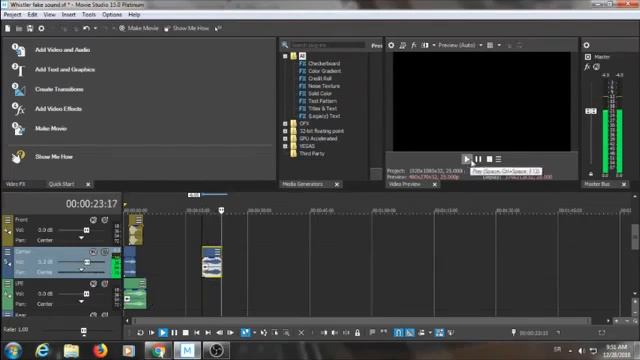Switch to the Video FX tab

[x=16, y=184]
